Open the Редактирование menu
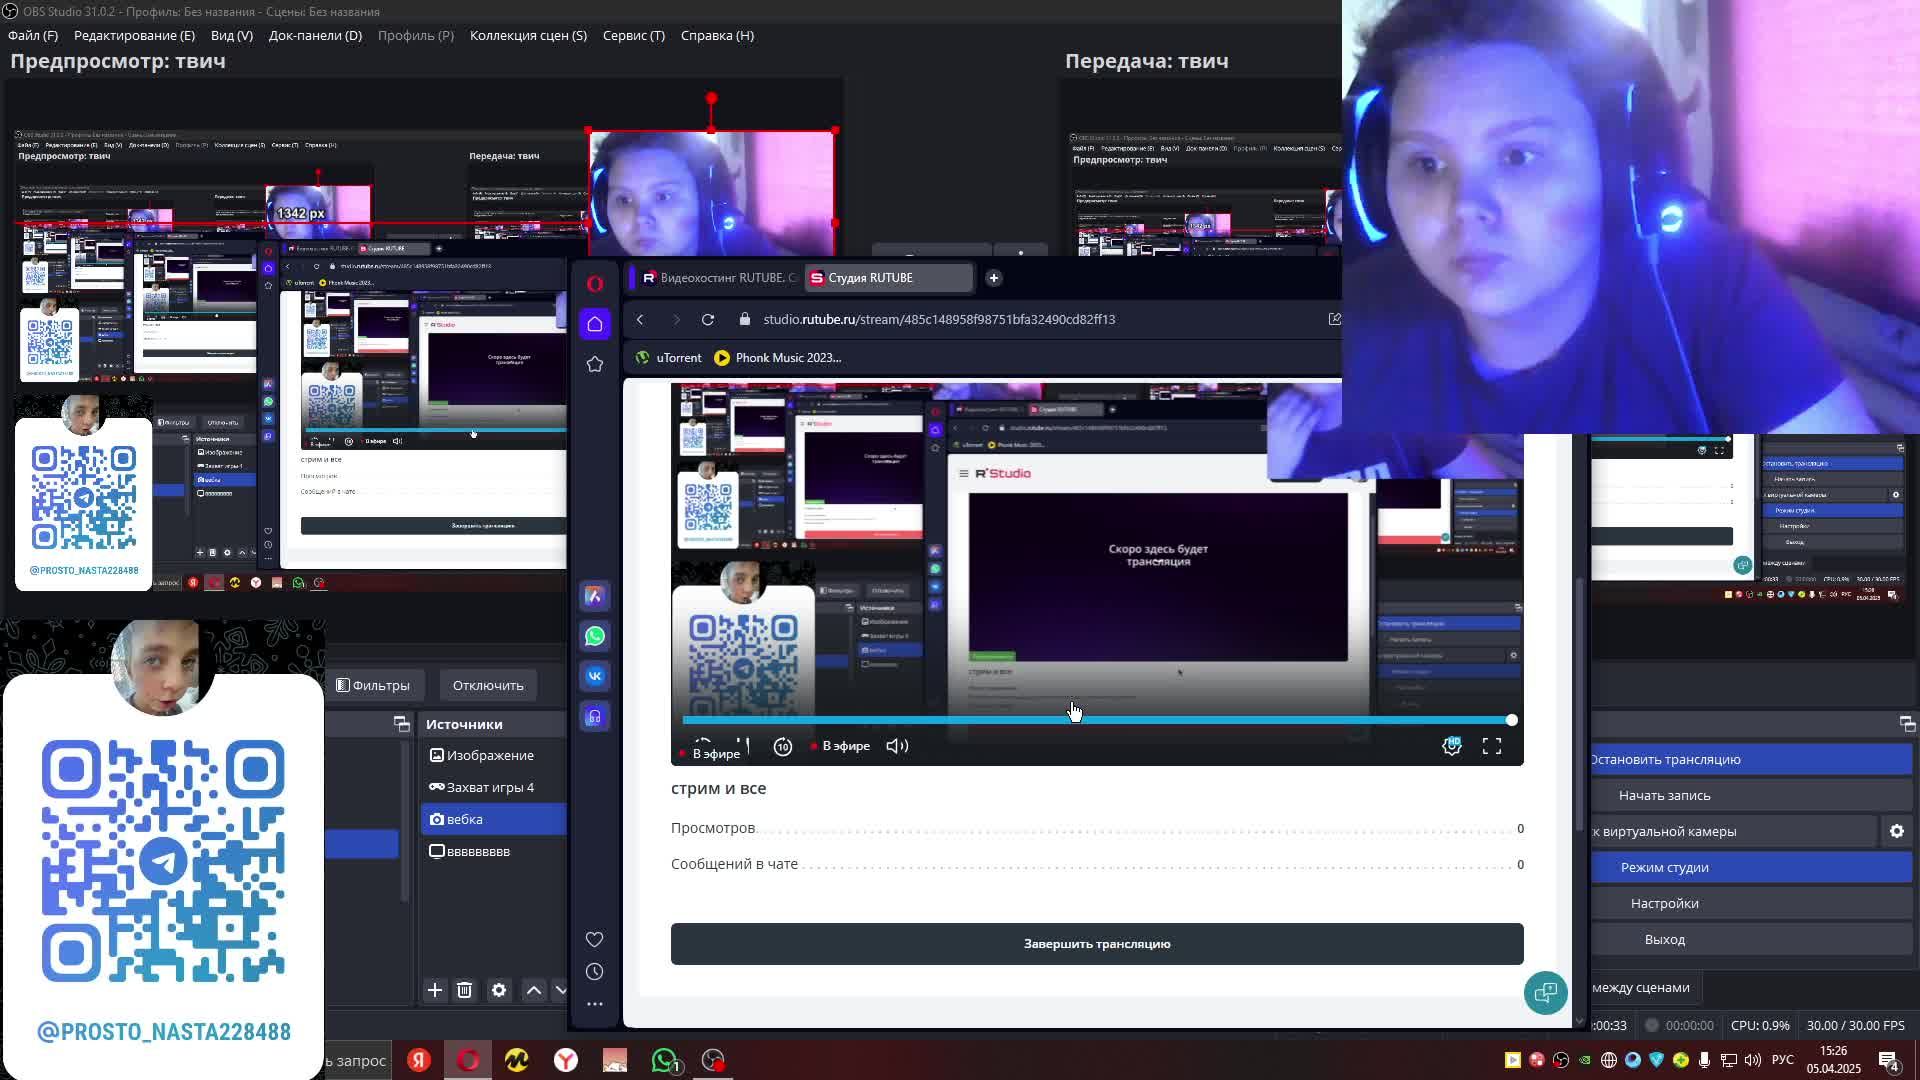This screenshot has height=1080, width=1920. (x=134, y=35)
